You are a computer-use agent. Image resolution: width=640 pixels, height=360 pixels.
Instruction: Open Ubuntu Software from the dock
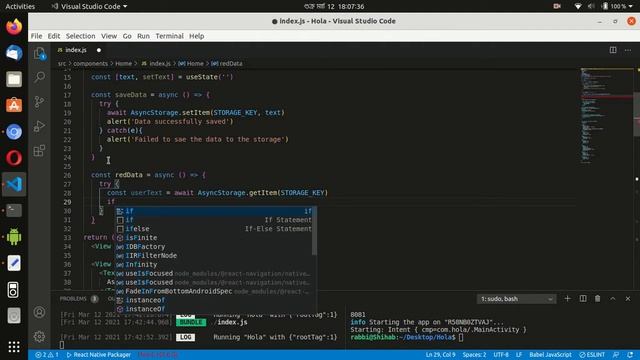pos(14,105)
